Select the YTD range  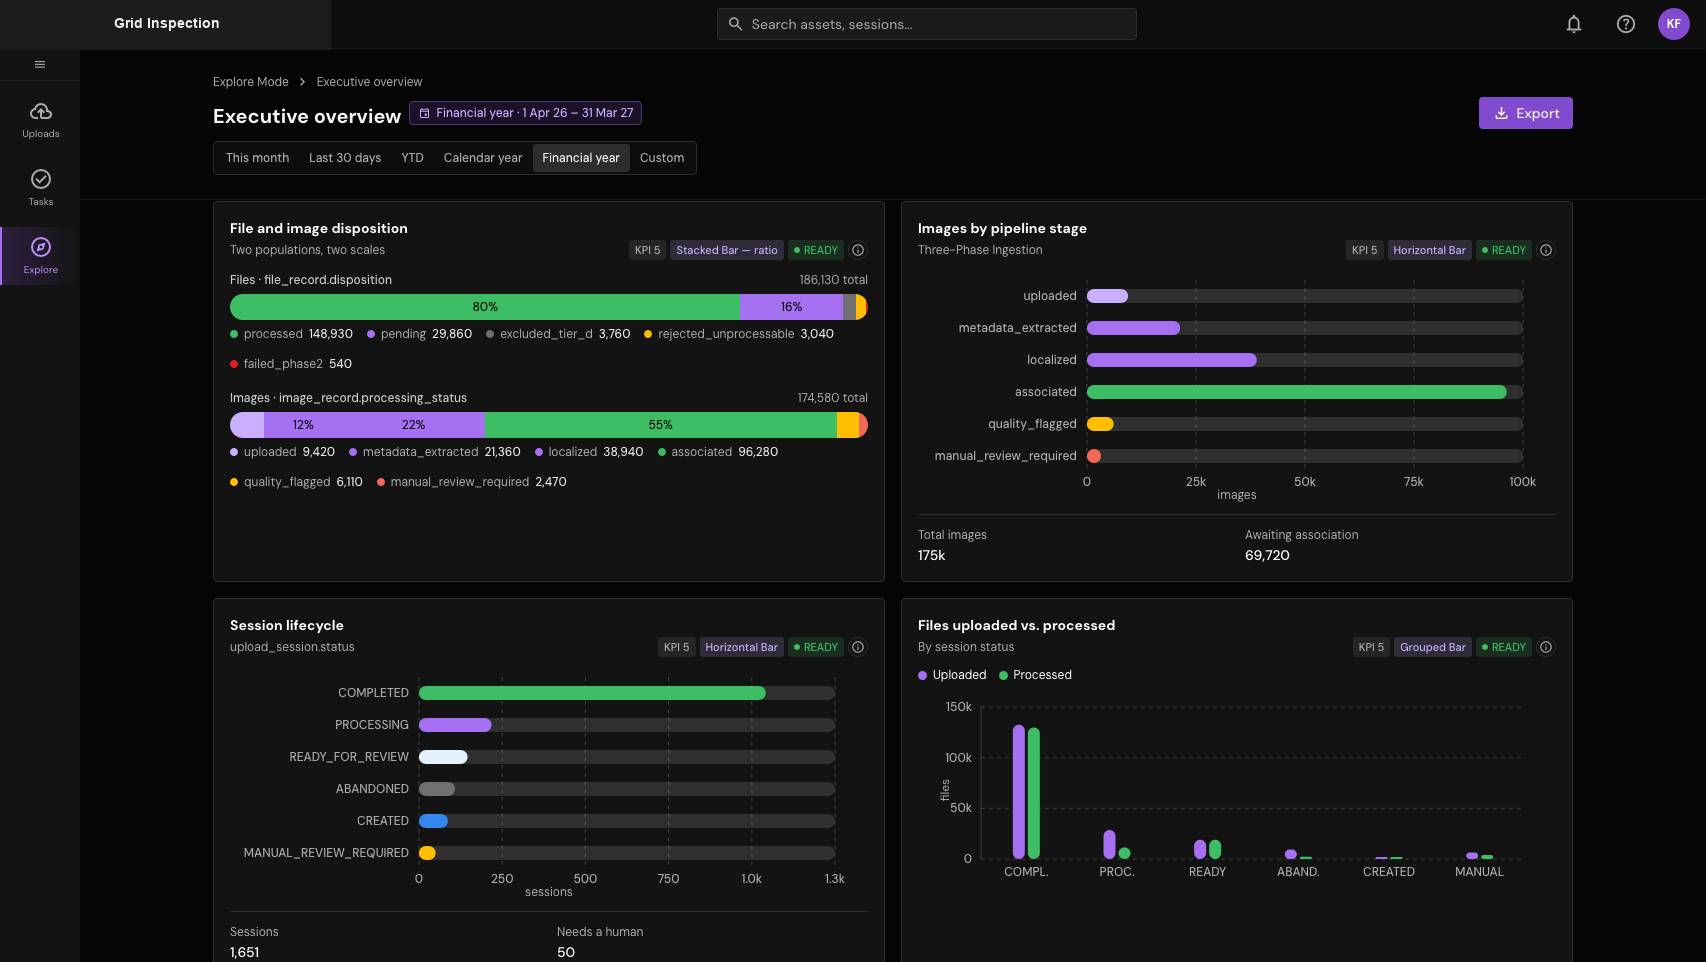click(412, 158)
